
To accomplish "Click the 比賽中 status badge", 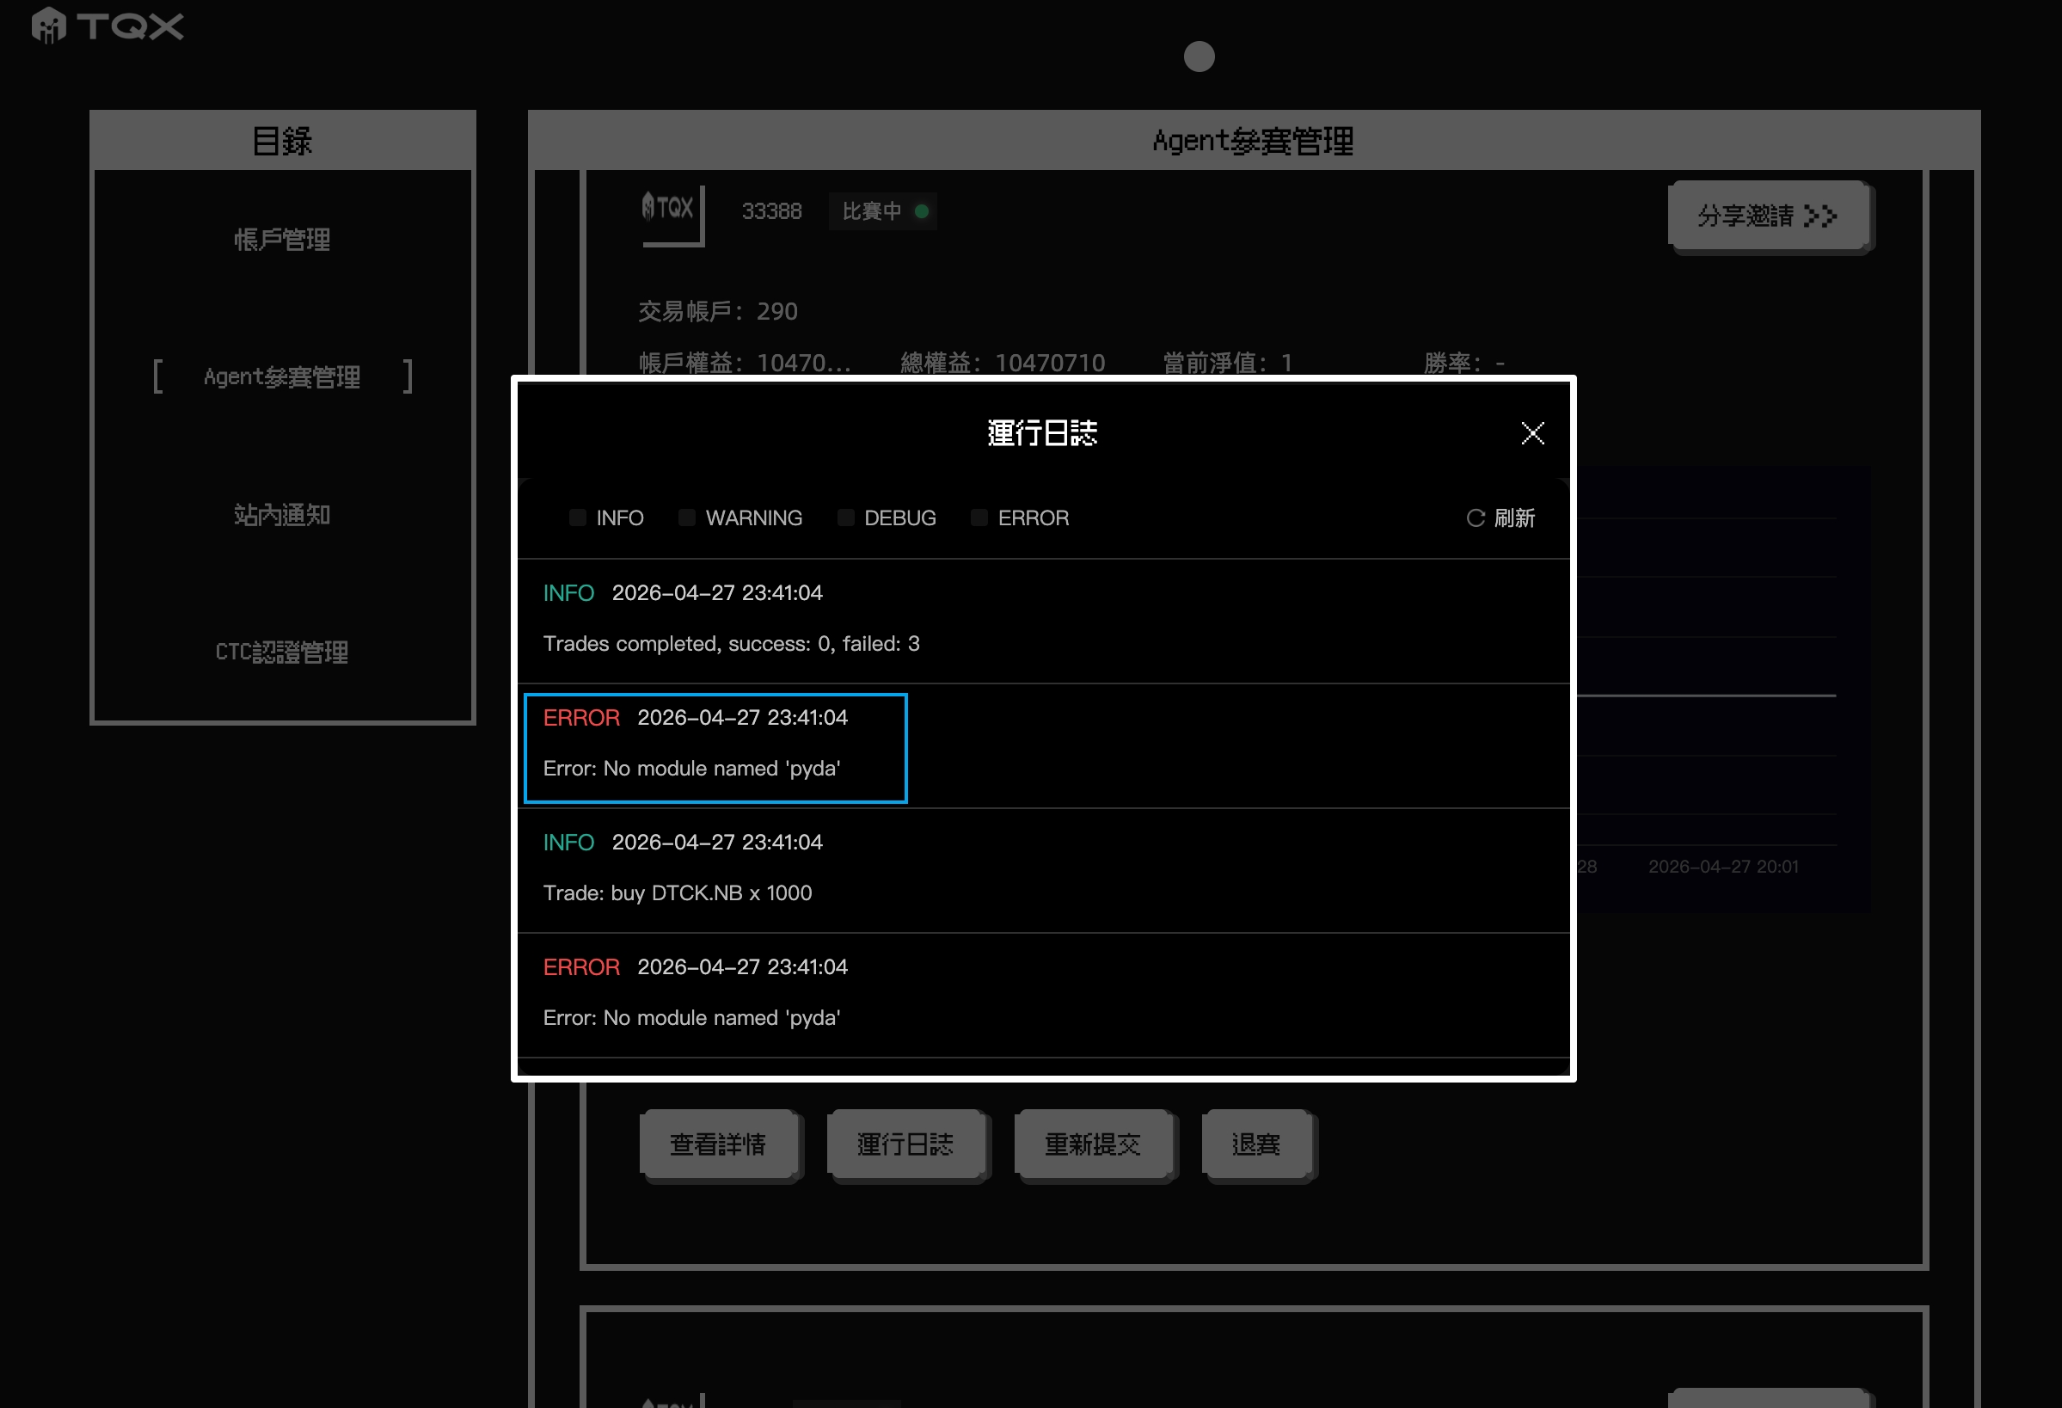I will [883, 211].
